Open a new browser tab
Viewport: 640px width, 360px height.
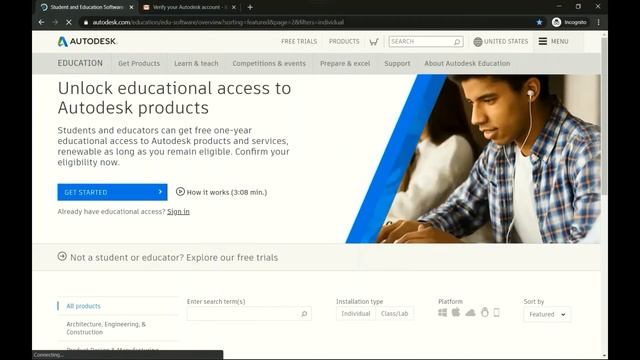(x=250, y=7)
